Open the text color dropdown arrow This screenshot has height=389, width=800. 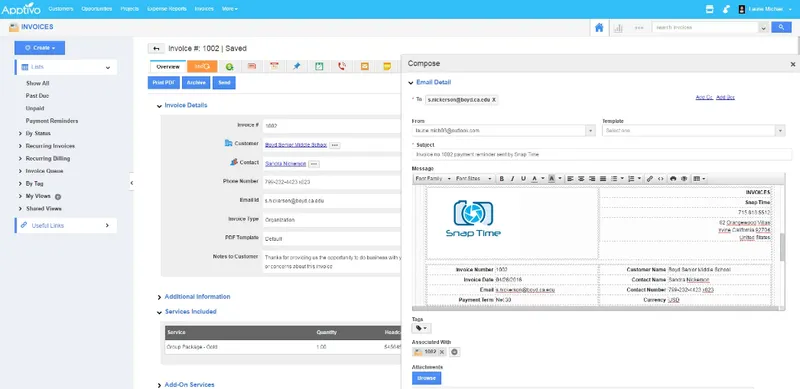click(x=543, y=179)
